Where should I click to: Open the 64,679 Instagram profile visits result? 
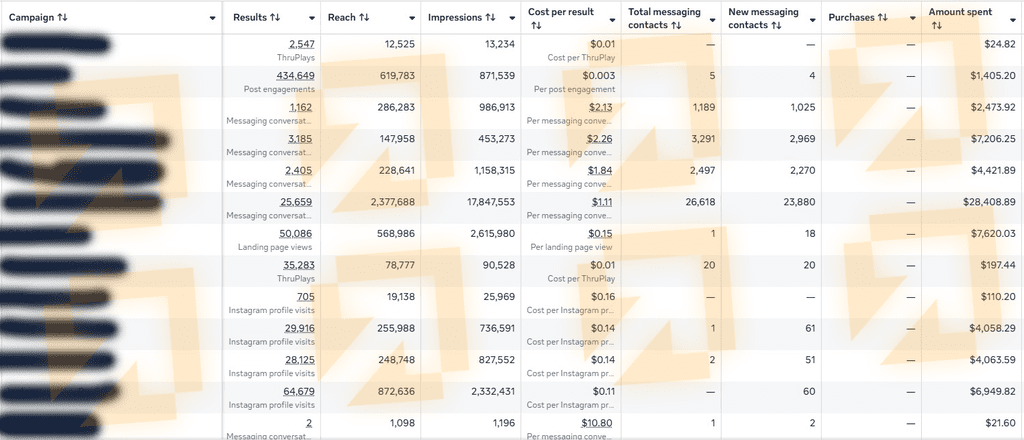(299, 392)
